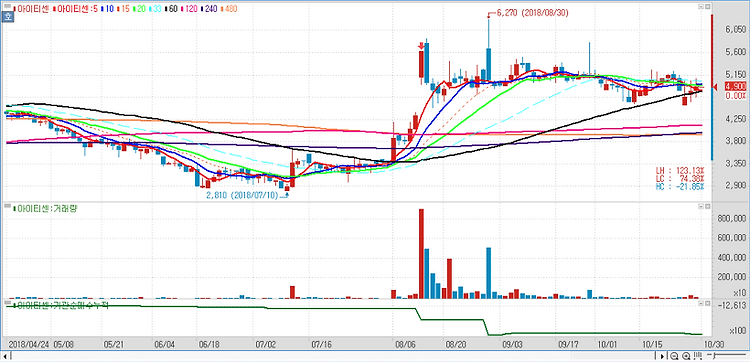
Task: Maximize the price chart pane
Action: pyautogui.click(x=707, y=7)
